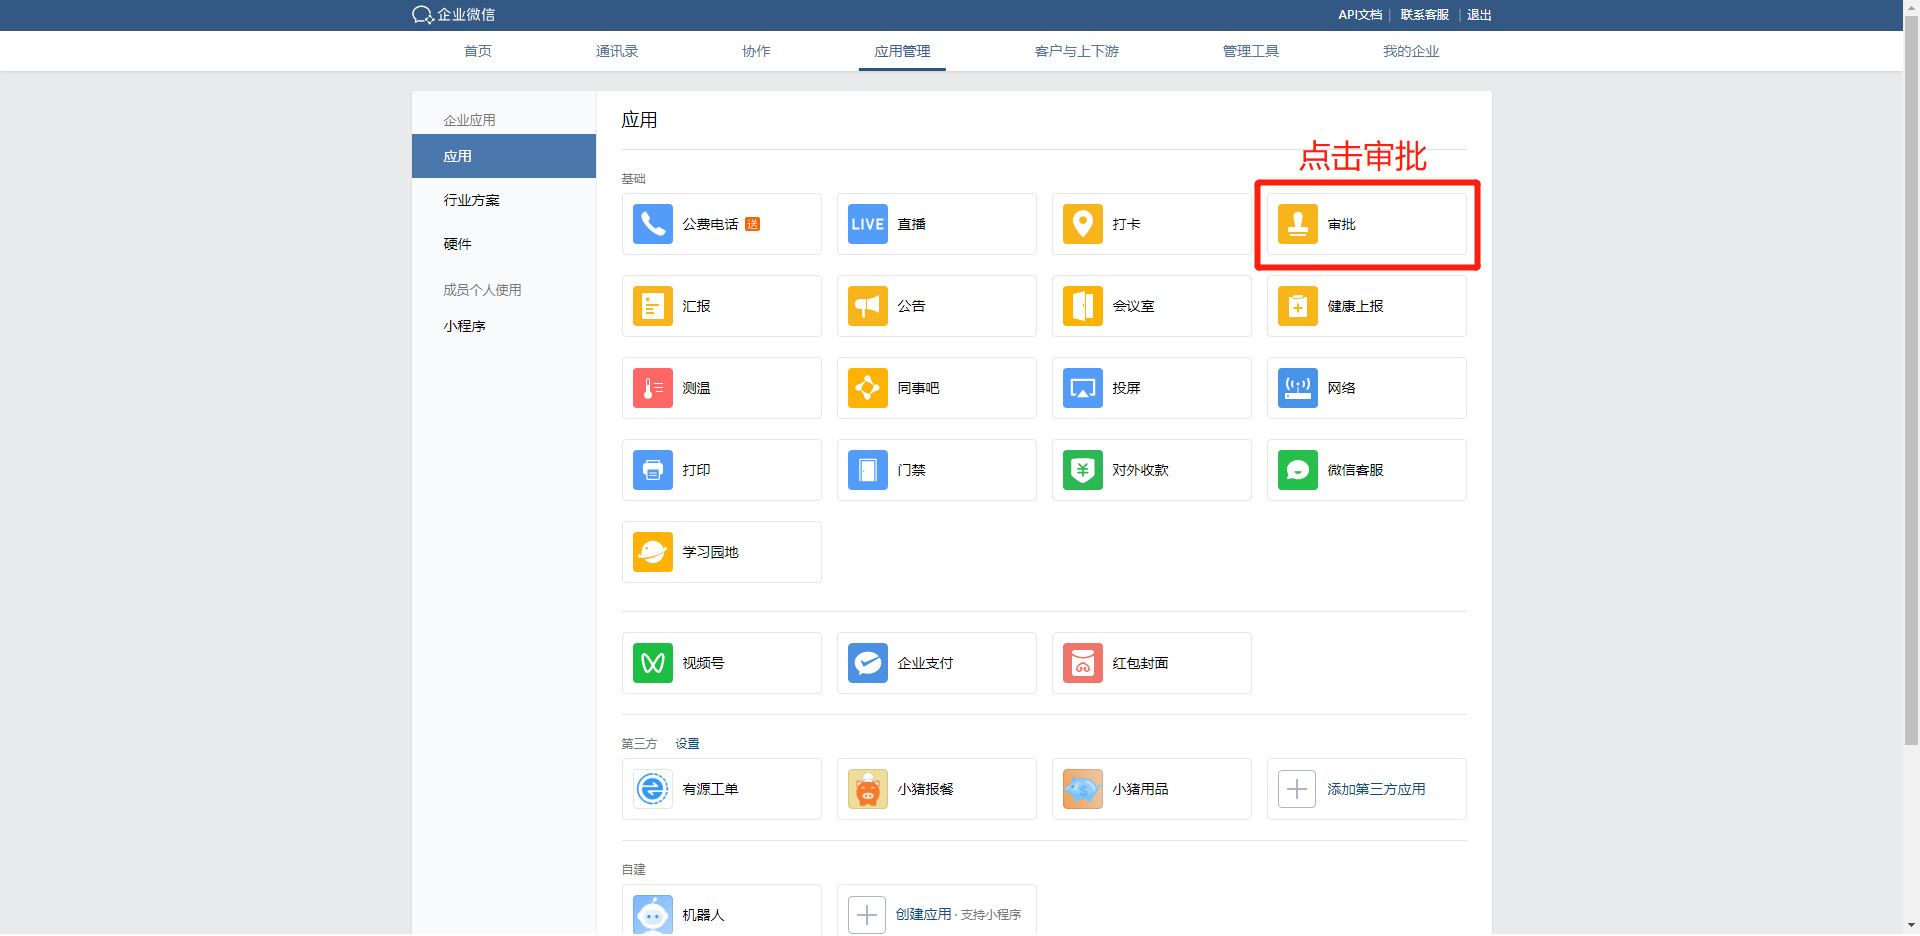The height and width of the screenshot is (936, 1920).
Task: Switch to the 通讯录 tab
Action: 617,51
